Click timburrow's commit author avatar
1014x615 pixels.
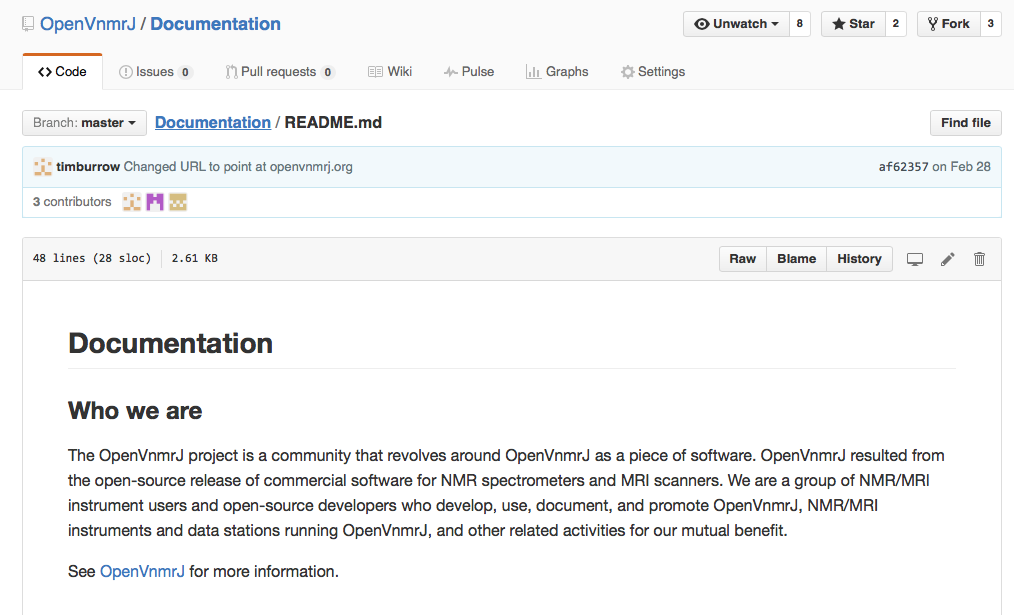point(43,167)
